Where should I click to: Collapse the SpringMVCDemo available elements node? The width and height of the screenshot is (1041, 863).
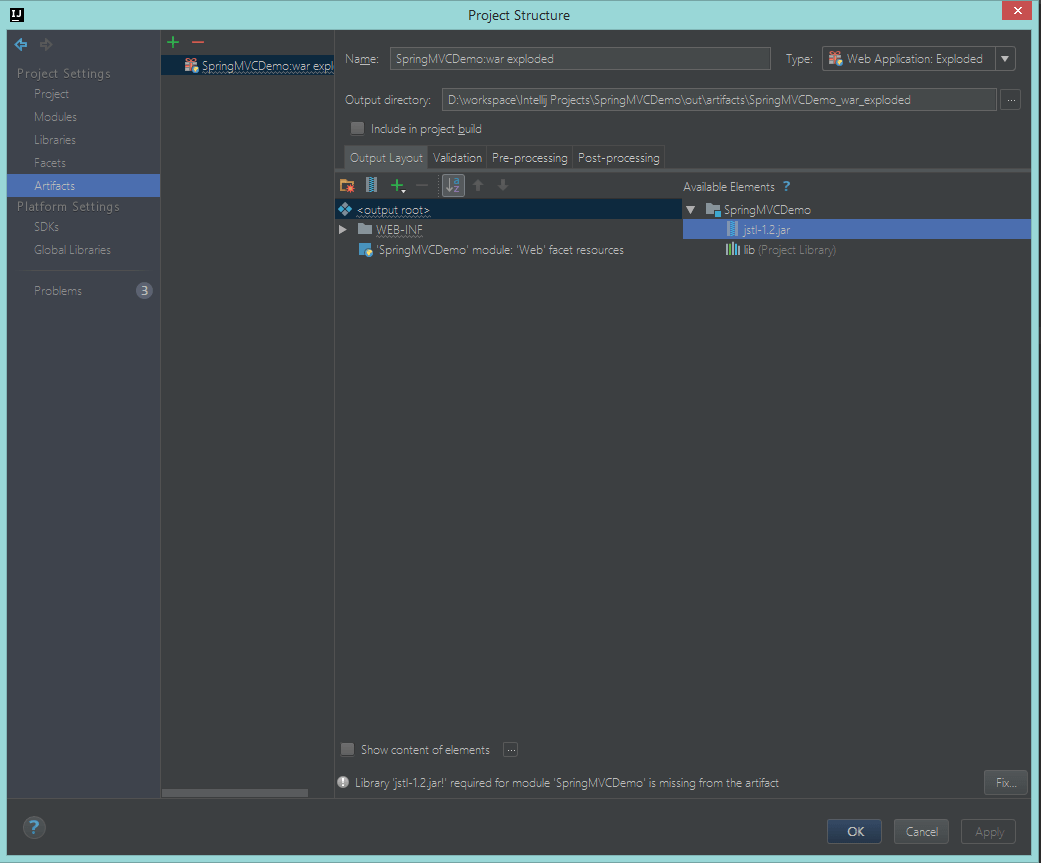click(x=690, y=210)
